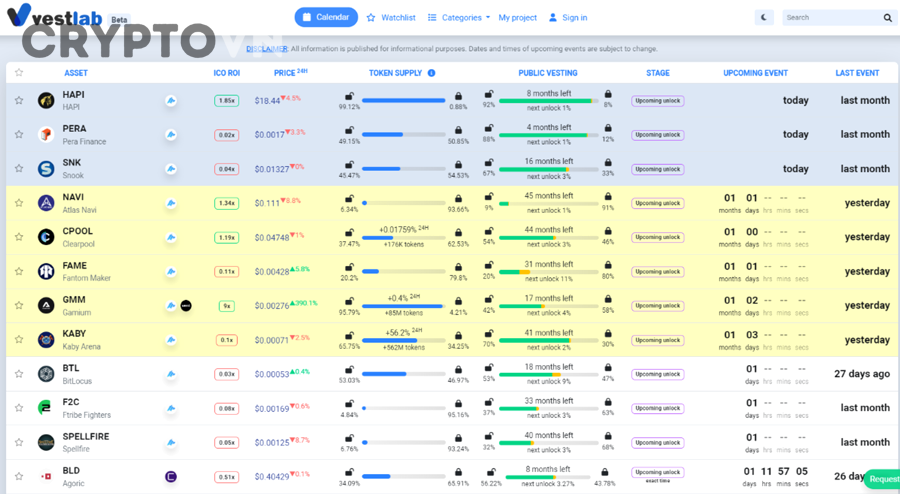
Task: Click the Token Supply info icon
Action: point(432,73)
